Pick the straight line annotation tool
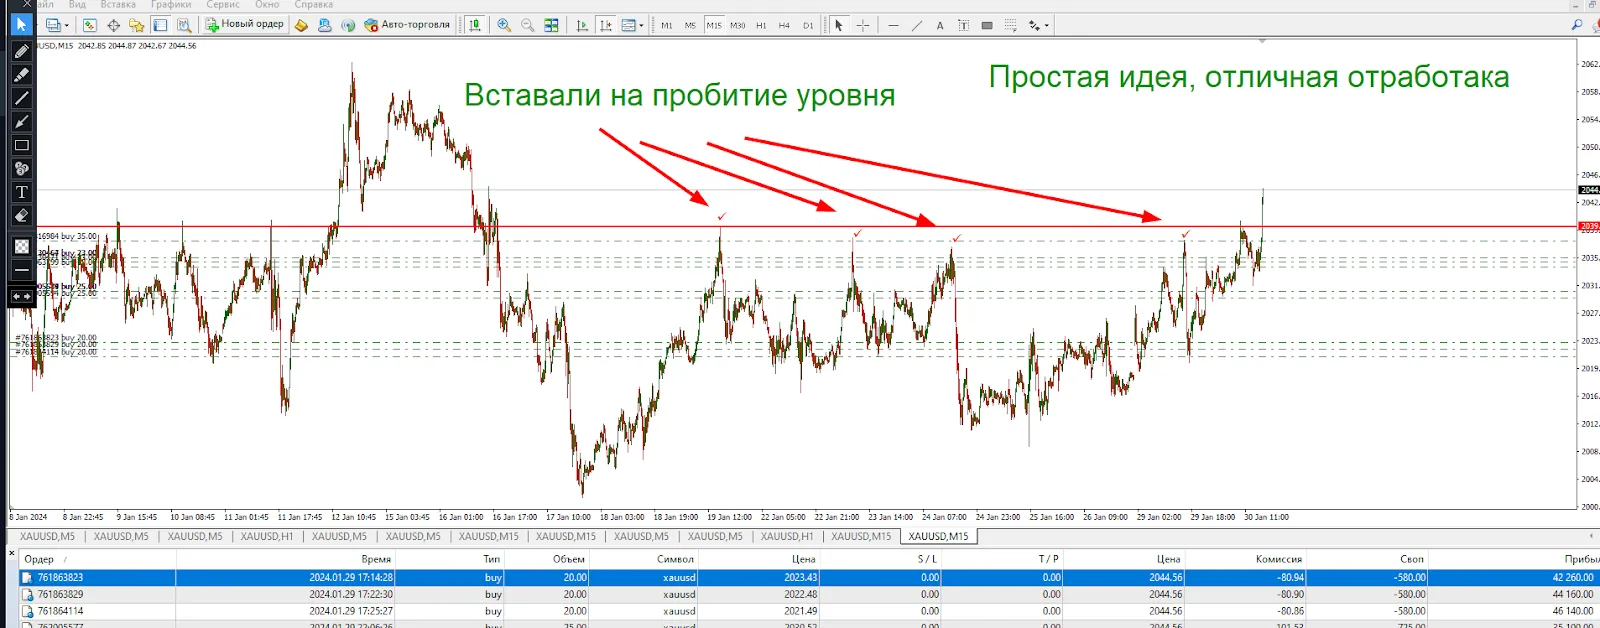Viewport: 1600px width, 628px height. [21, 98]
